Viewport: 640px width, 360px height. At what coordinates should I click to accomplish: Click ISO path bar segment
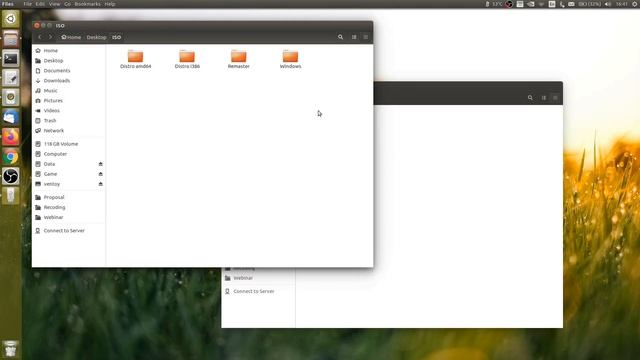[116, 37]
